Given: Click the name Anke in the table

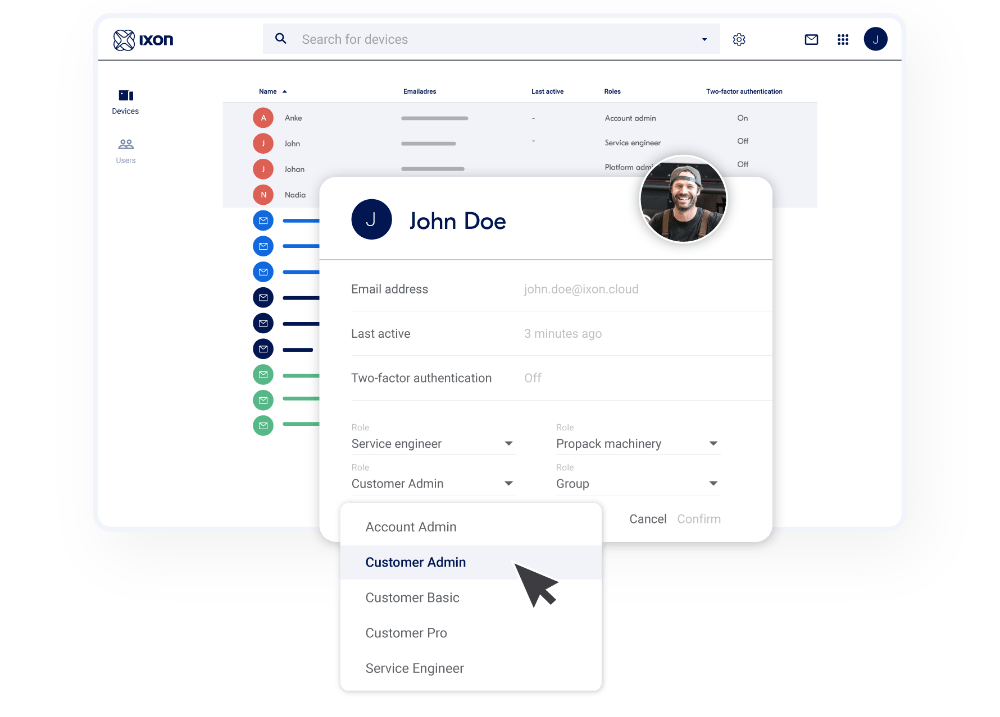Looking at the screenshot, I should pyautogui.click(x=293, y=118).
